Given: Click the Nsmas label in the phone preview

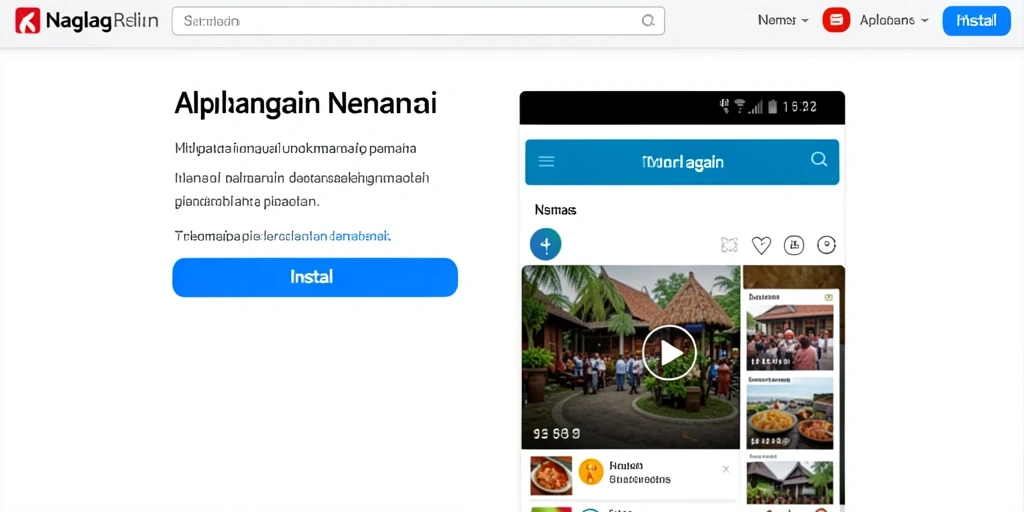Looking at the screenshot, I should coord(555,210).
